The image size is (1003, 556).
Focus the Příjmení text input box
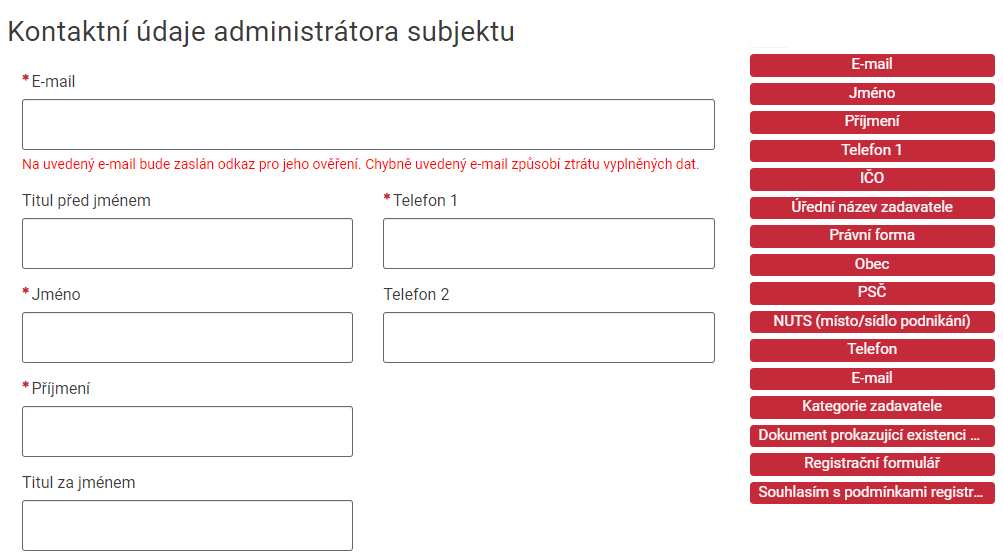(187, 431)
